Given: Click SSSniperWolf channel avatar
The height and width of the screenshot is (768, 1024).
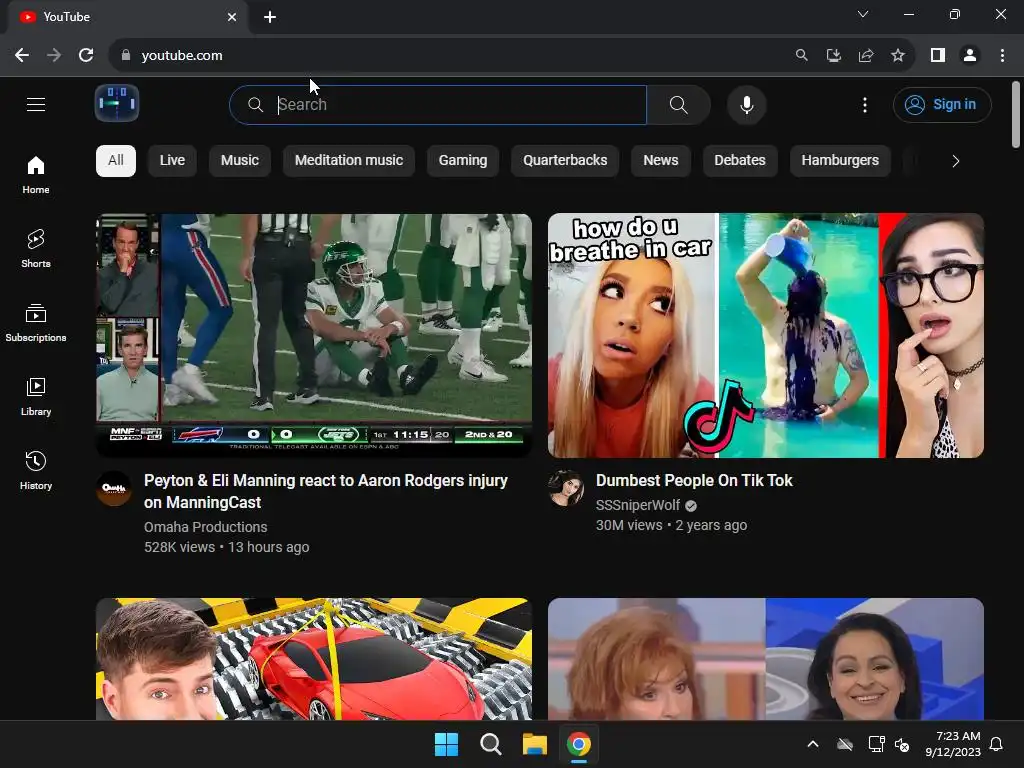Looking at the screenshot, I should (x=566, y=488).
